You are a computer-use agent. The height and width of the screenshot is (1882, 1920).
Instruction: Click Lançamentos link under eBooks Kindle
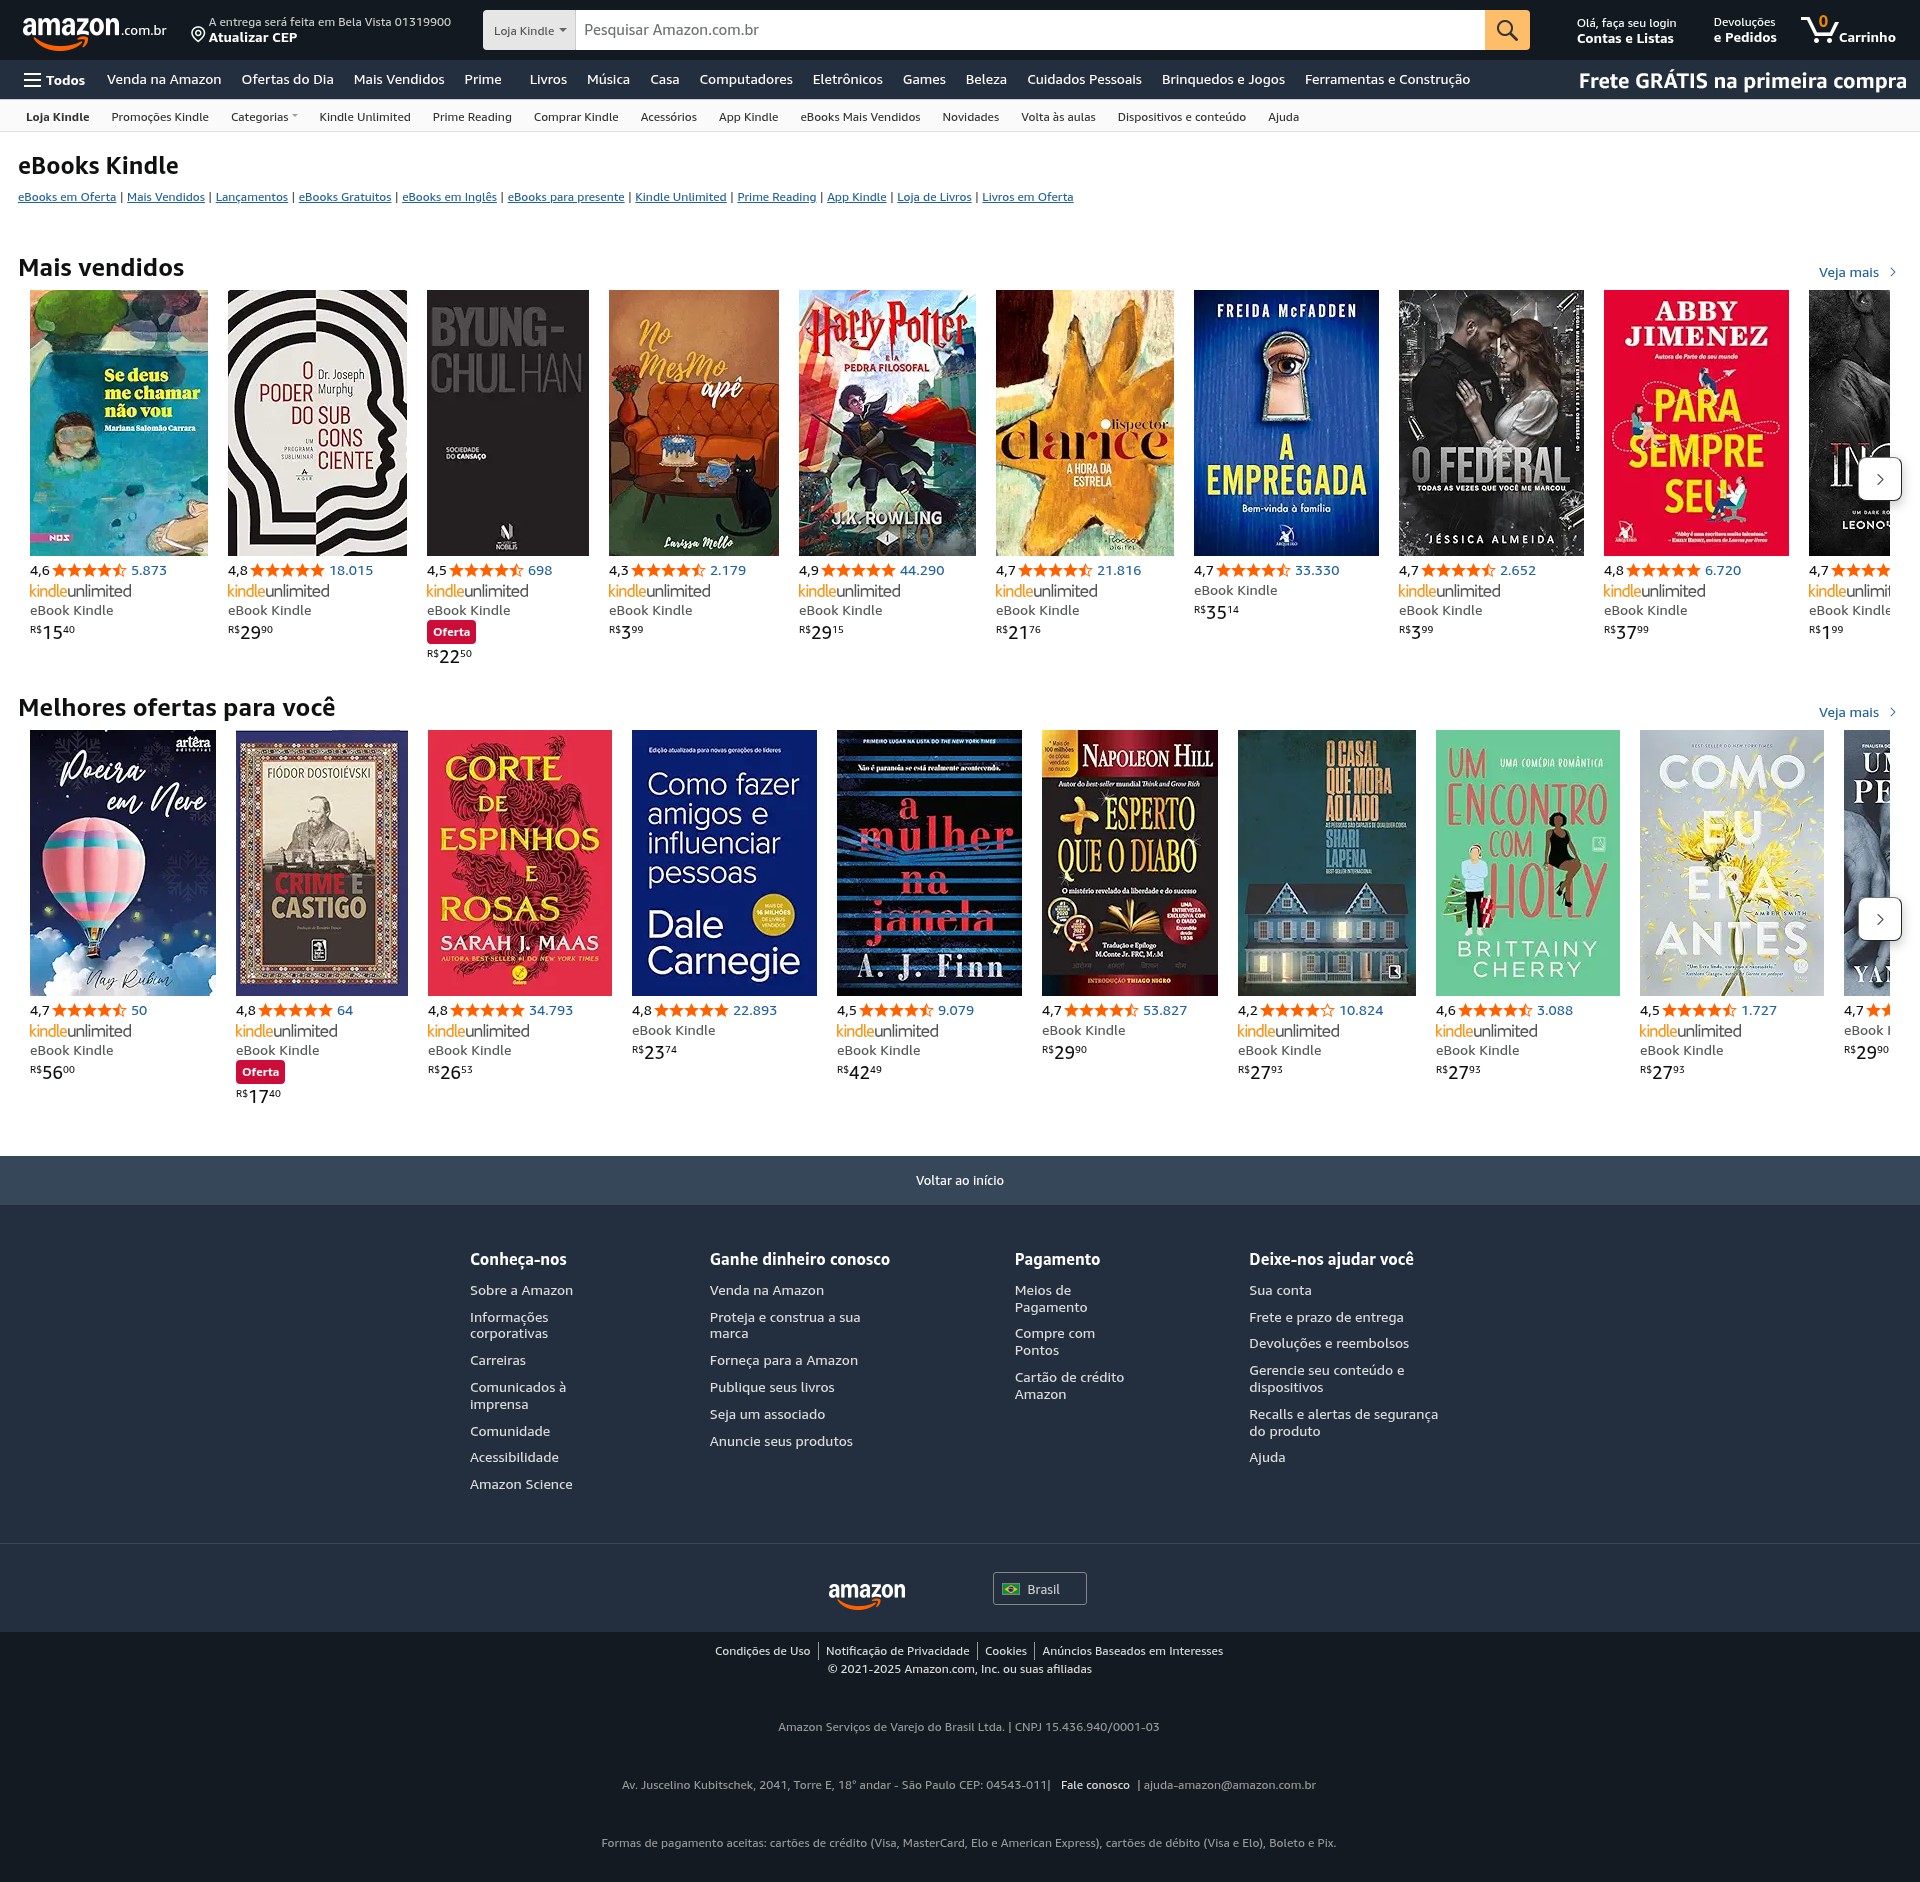[x=251, y=197]
